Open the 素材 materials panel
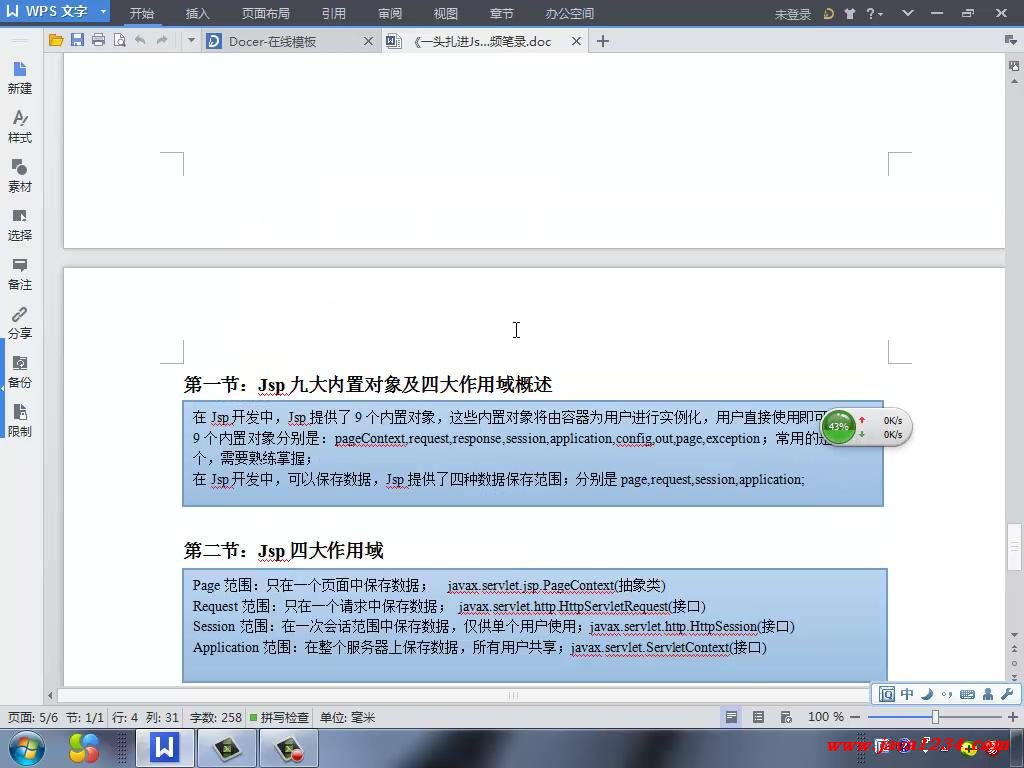Viewport: 1024px width, 768px height. click(x=20, y=174)
